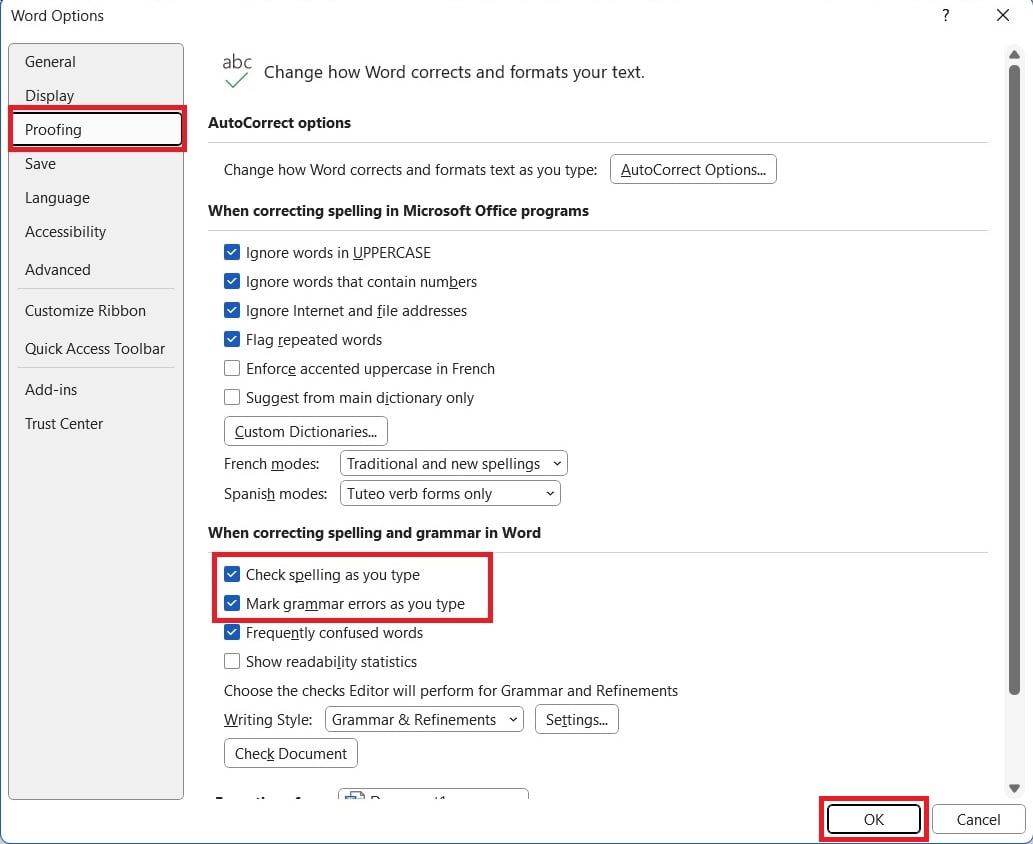This screenshot has height=844, width=1033.
Task: Enable Show readability statistics
Action: click(x=232, y=661)
